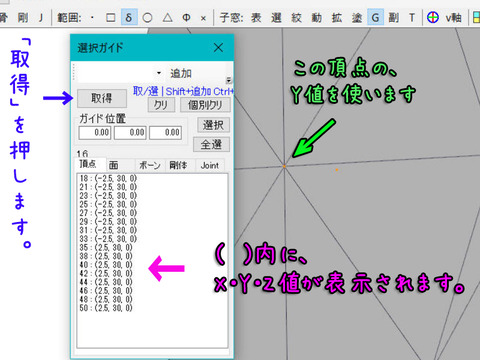Open the 絞 sub-window
The height and width of the screenshot is (360, 480).
click(296, 17)
